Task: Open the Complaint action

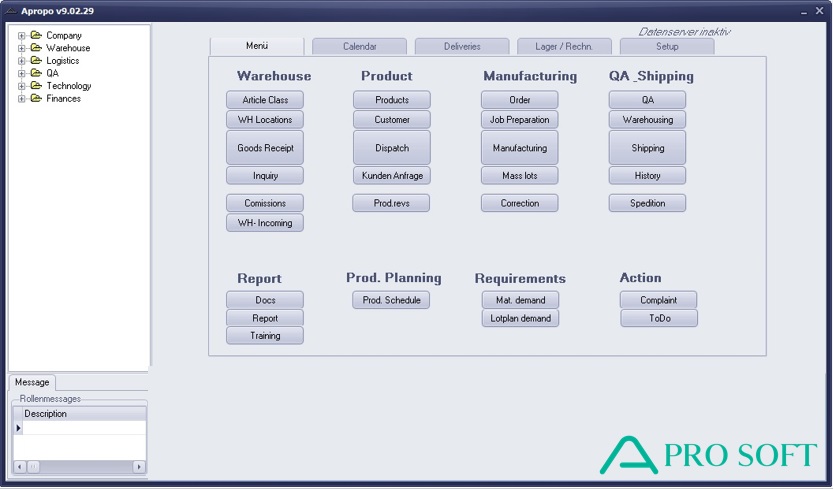Action: point(658,300)
